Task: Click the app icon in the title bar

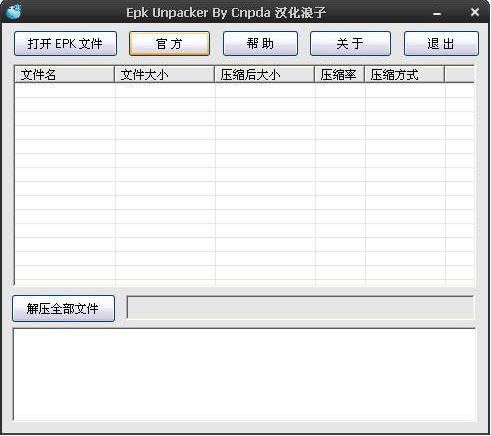Action: (14, 11)
